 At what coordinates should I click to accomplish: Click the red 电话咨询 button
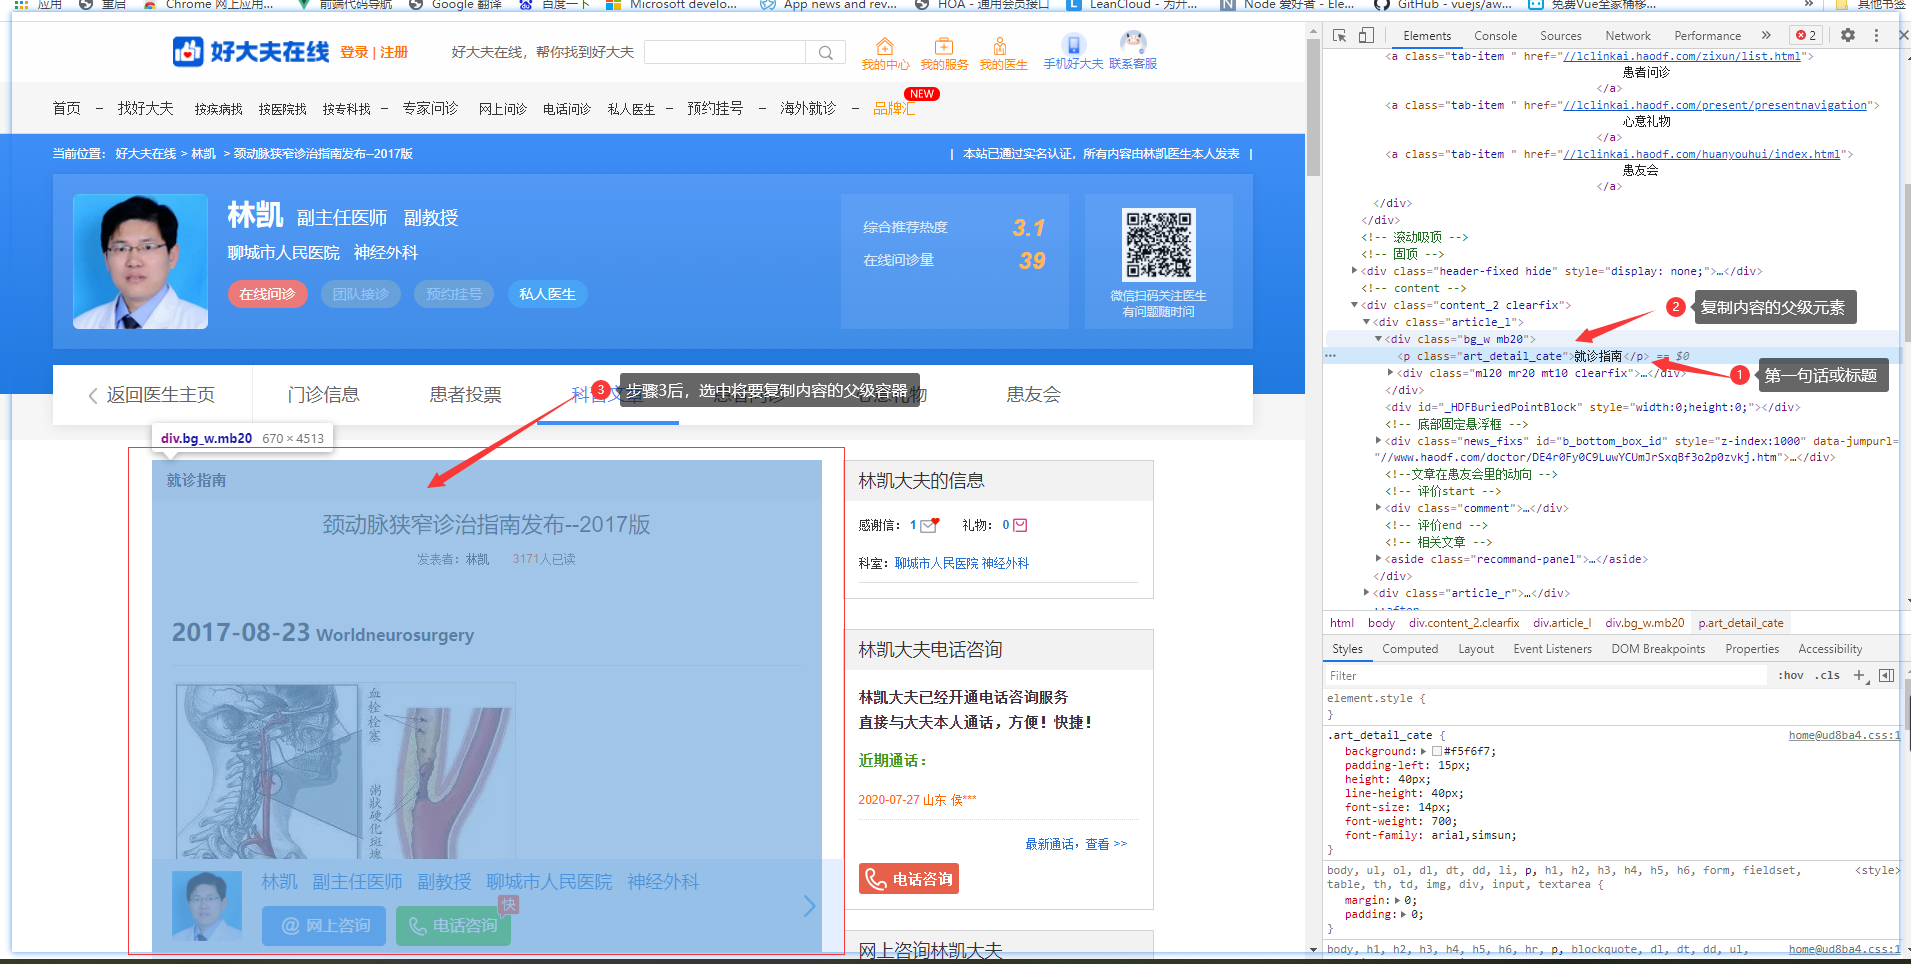pos(908,879)
